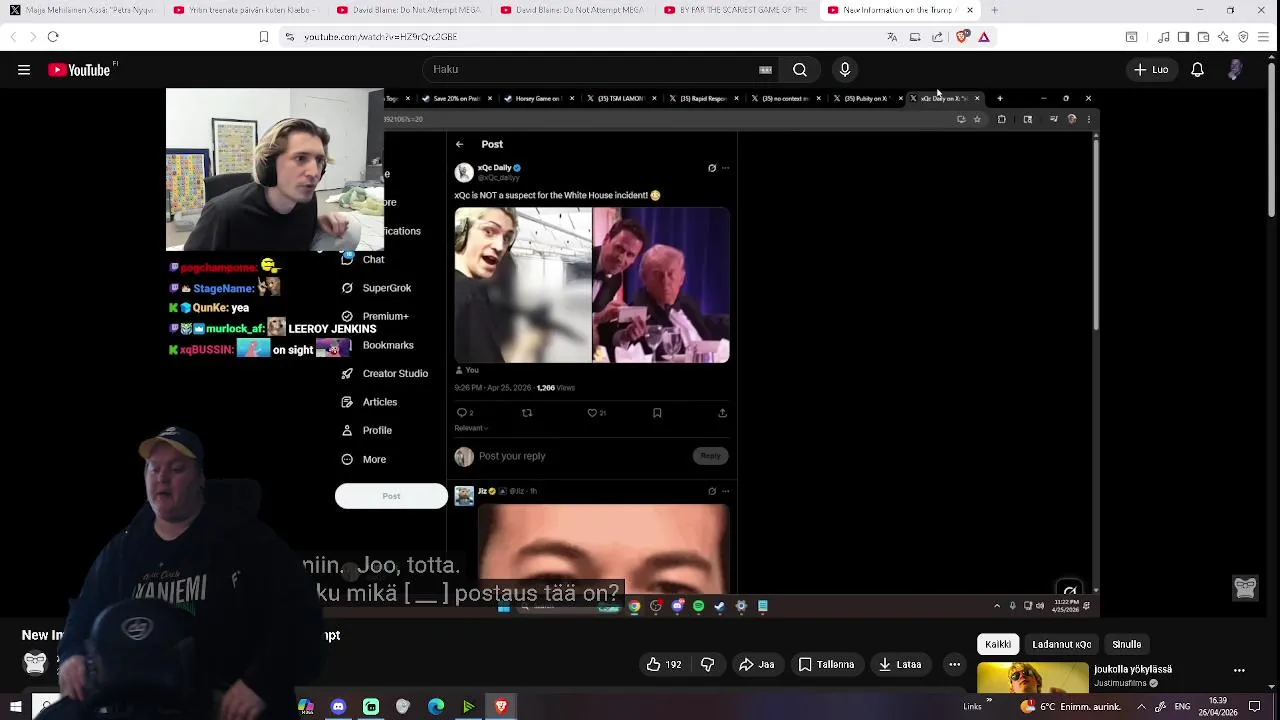
Task: Open YouTube notifications bell
Action: click(1197, 70)
